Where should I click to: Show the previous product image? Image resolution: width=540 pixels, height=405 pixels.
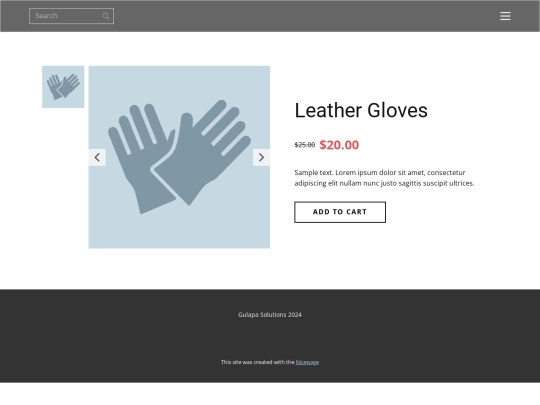97,157
